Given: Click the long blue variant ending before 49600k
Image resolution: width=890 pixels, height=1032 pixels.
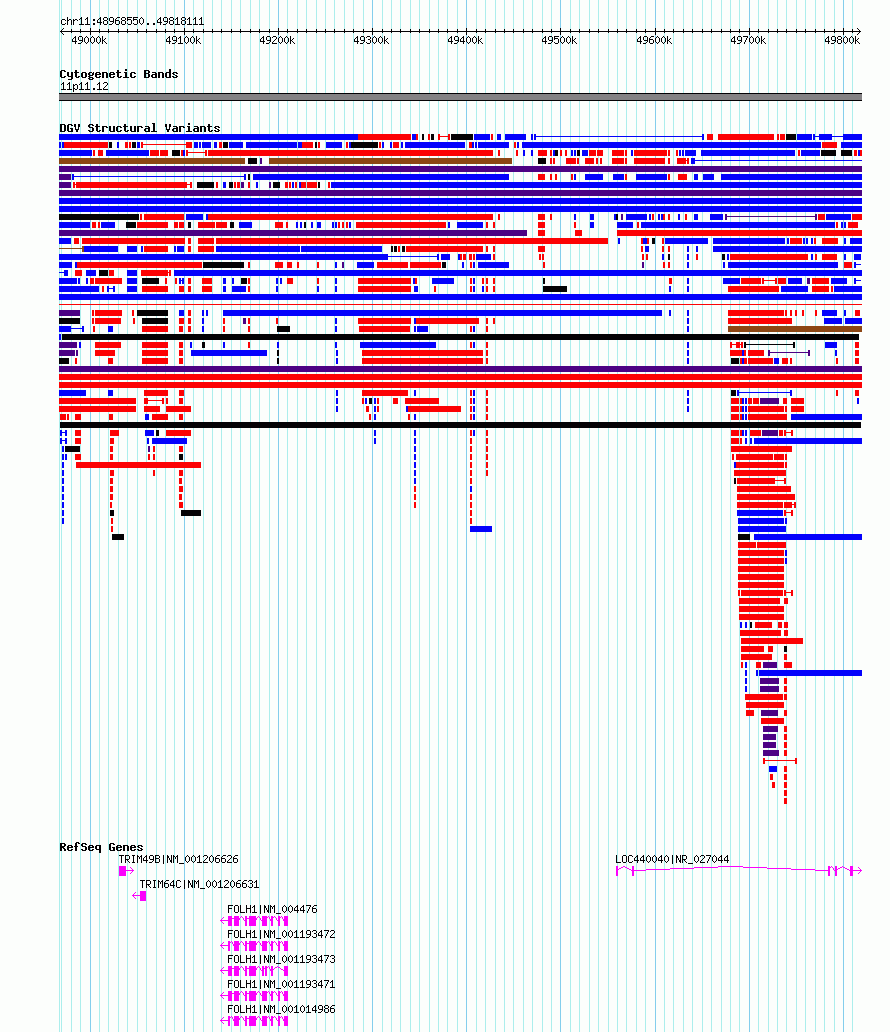Looking at the screenshot, I should coord(442,313).
